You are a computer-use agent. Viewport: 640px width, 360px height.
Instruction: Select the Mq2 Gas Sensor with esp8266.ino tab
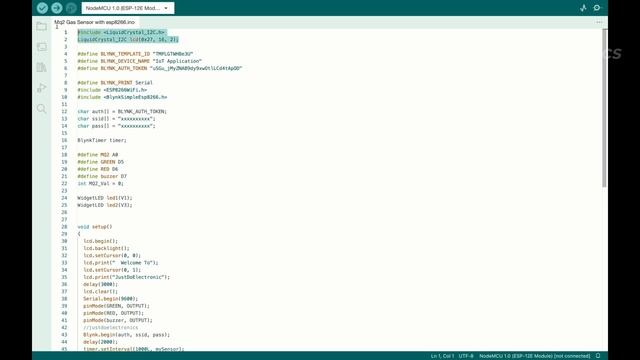click(x=95, y=22)
